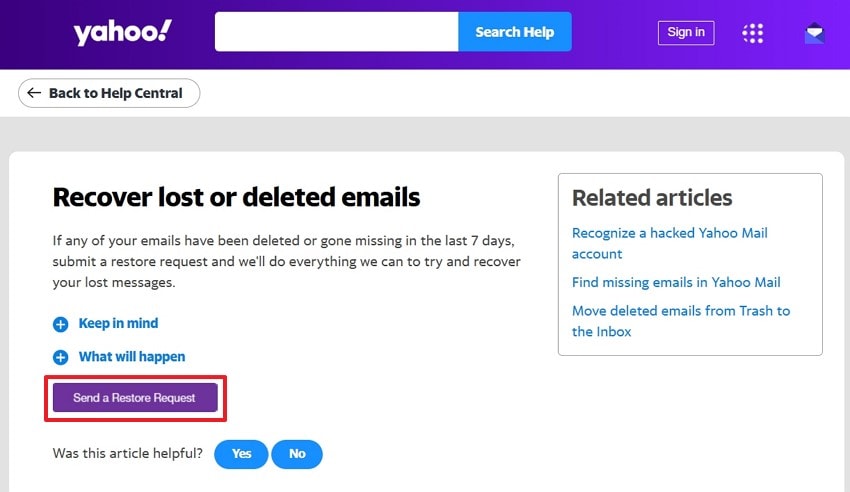Viewport: 850px width, 492px height.
Task: Click Send a Restore Request
Action: (134, 398)
